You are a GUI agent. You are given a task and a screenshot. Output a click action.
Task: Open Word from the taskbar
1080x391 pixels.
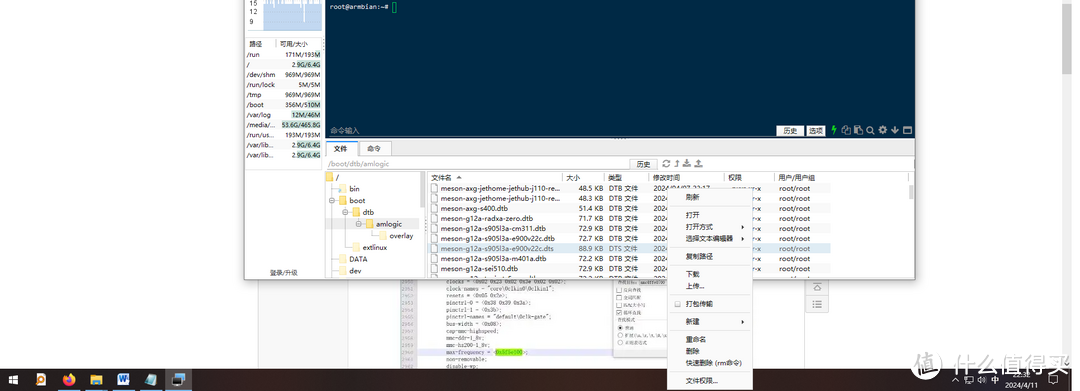coord(123,379)
